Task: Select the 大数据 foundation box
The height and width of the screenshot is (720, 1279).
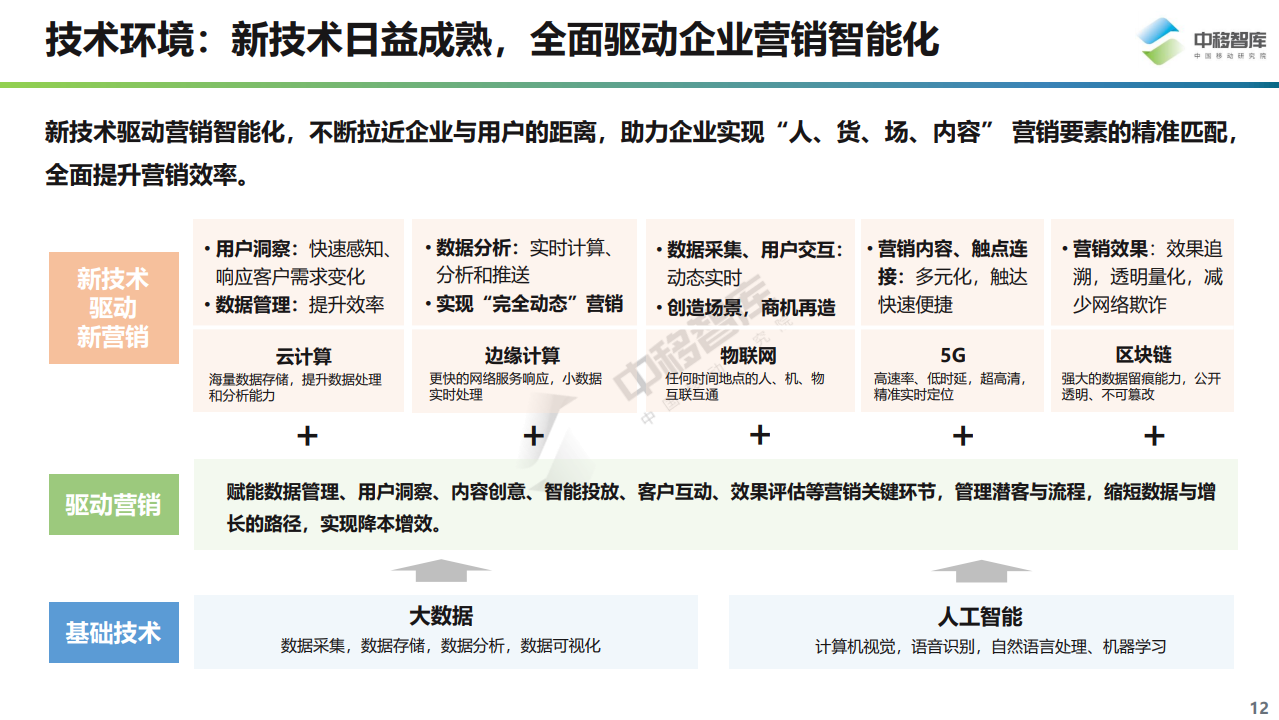Action: 445,631
